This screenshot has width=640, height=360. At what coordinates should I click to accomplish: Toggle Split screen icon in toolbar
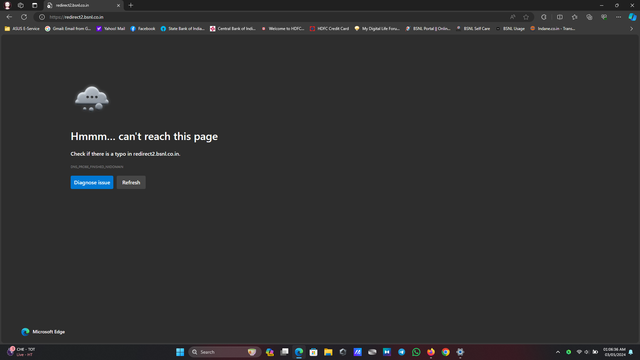(x=560, y=17)
